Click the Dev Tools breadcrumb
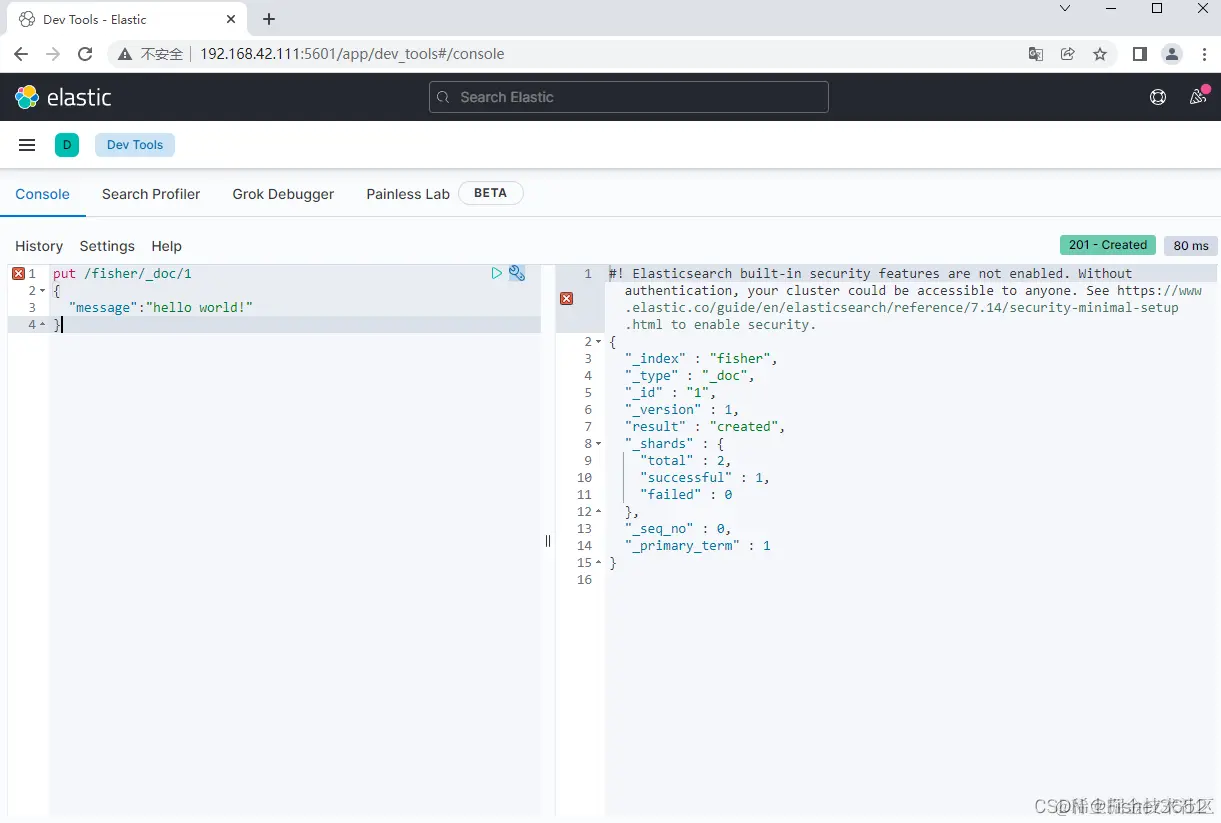The image size is (1221, 823). 135,145
